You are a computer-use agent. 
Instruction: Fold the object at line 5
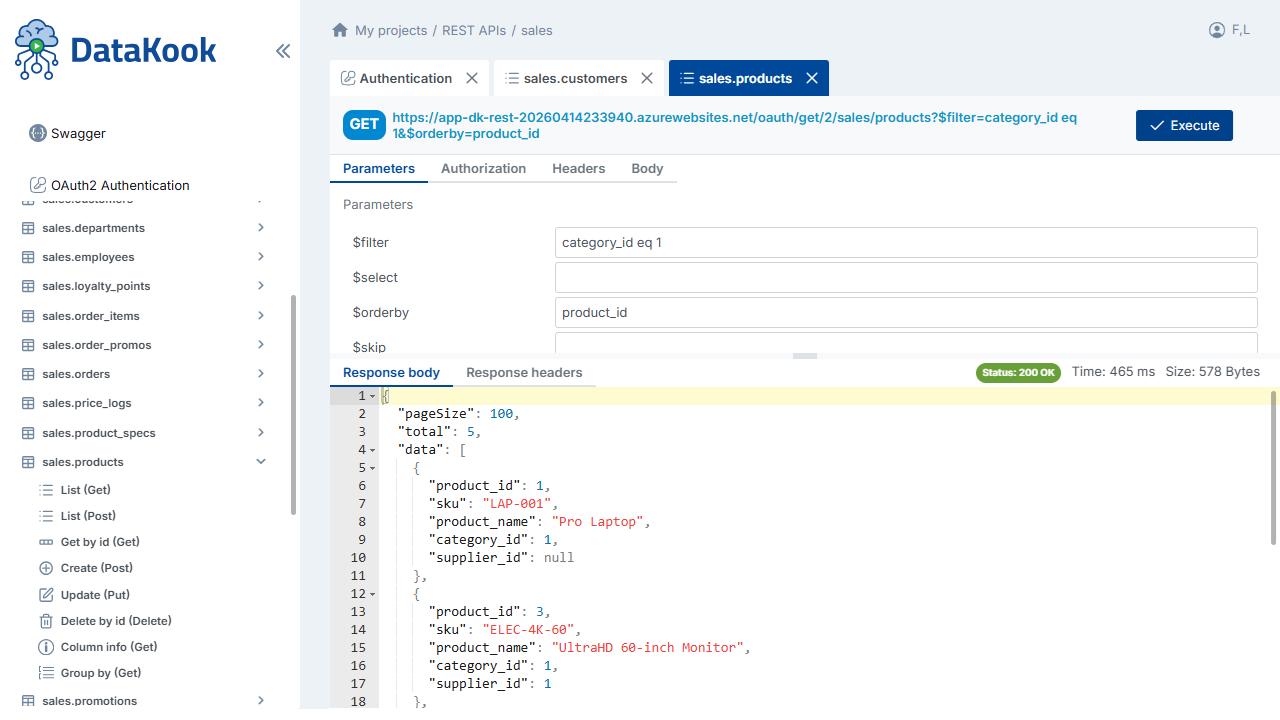click(373, 468)
